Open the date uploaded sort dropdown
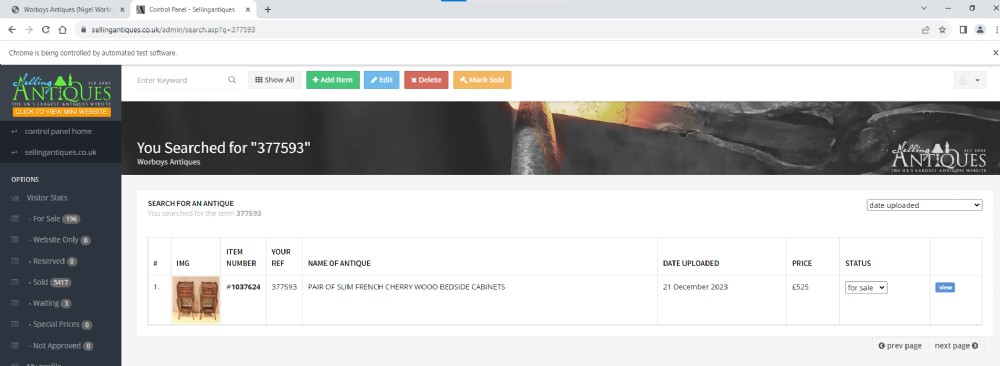Viewport: 1000px width, 366px height. (924, 205)
